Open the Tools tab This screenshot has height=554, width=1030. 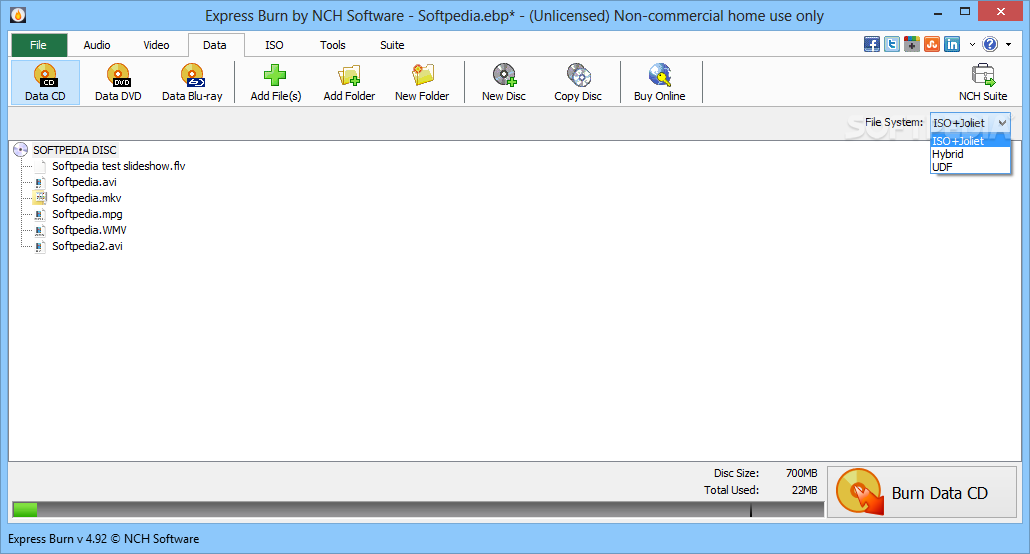pos(332,45)
